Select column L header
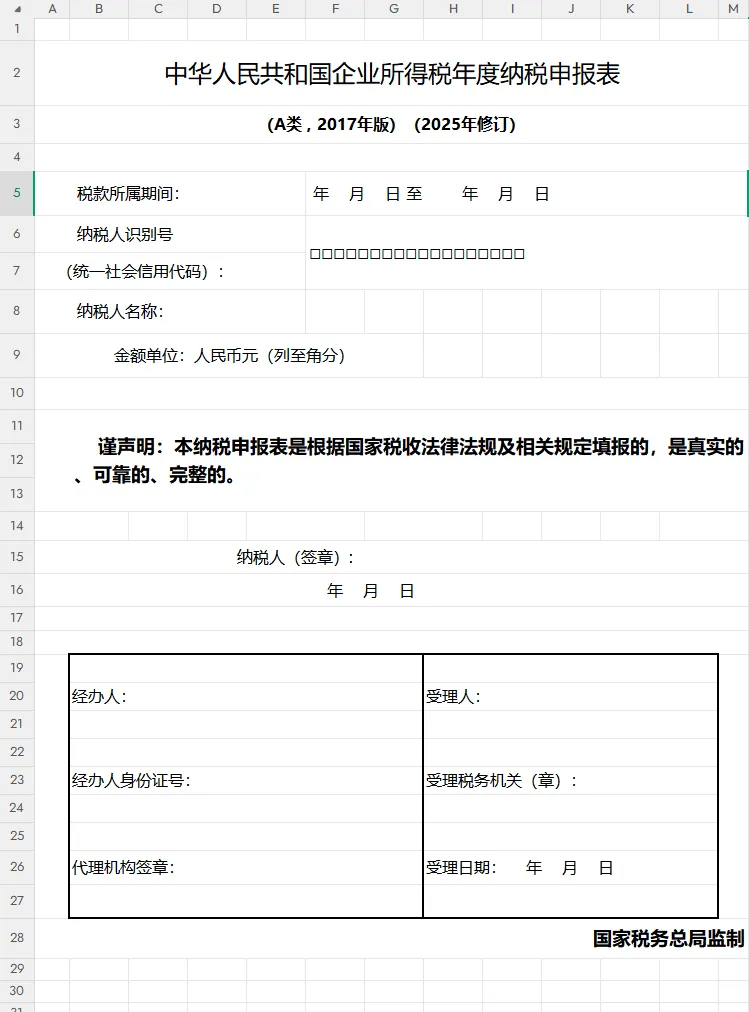Image resolution: width=749 pixels, height=1012 pixels. coord(689,9)
